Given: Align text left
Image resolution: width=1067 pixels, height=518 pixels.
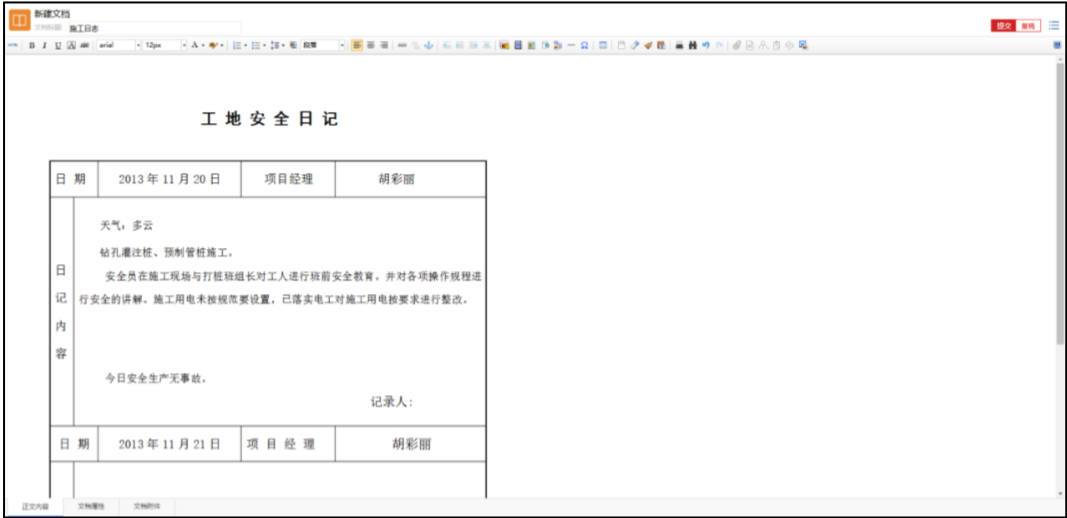Looking at the screenshot, I should point(357,46).
